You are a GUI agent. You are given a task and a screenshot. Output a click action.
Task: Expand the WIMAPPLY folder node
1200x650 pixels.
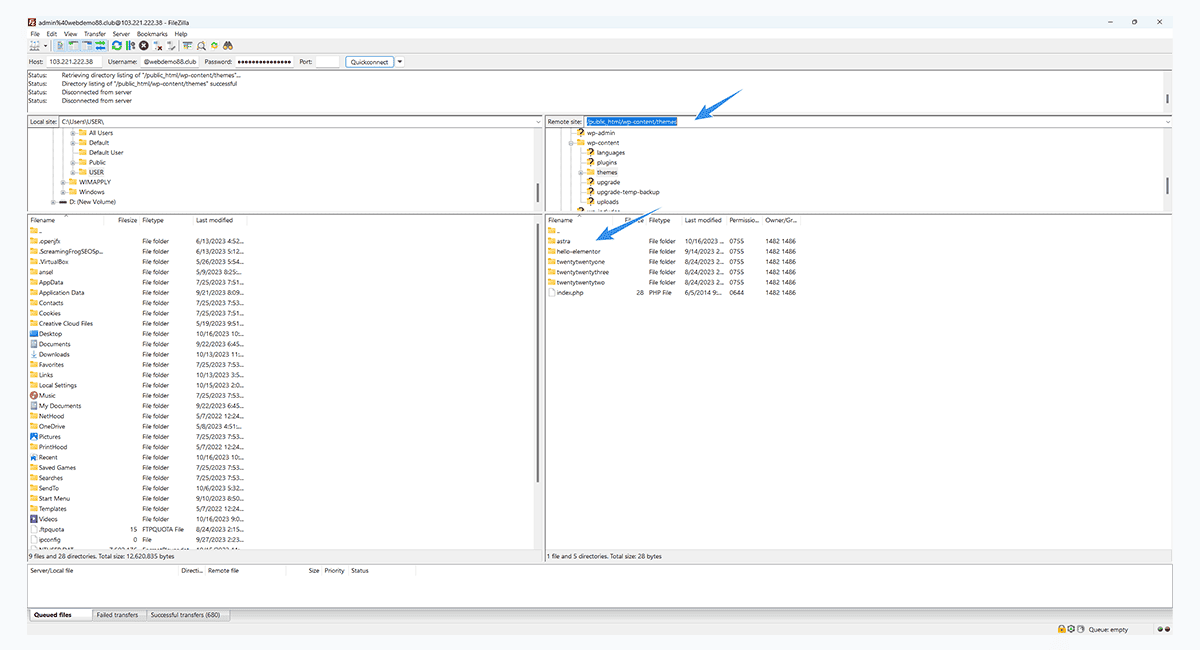click(x=63, y=182)
